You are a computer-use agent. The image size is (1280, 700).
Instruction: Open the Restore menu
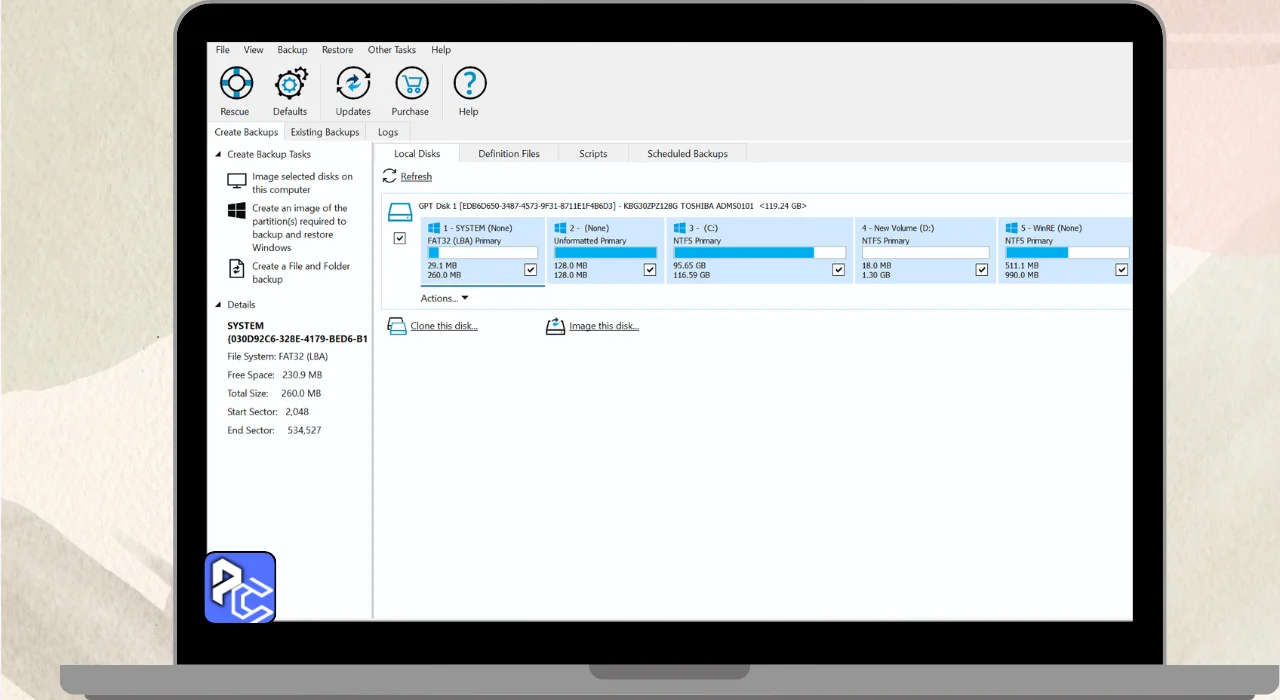(337, 50)
